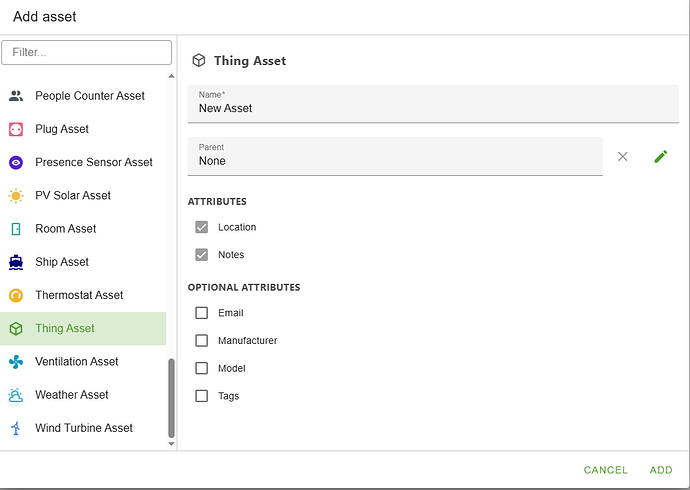Pick Ship Asset from asset types
The height and width of the screenshot is (490, 690).
coord(83,262)
